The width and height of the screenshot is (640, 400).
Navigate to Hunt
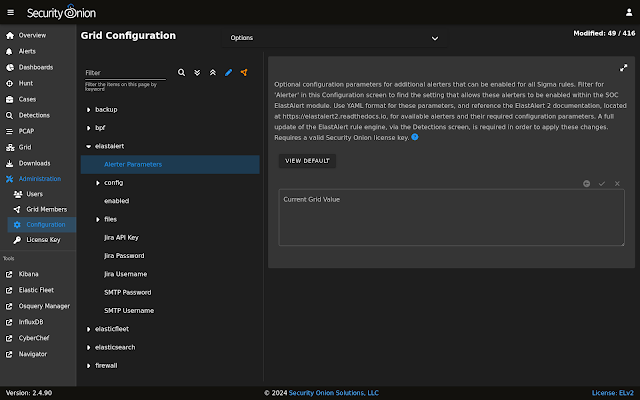click(x=38, y=83)
